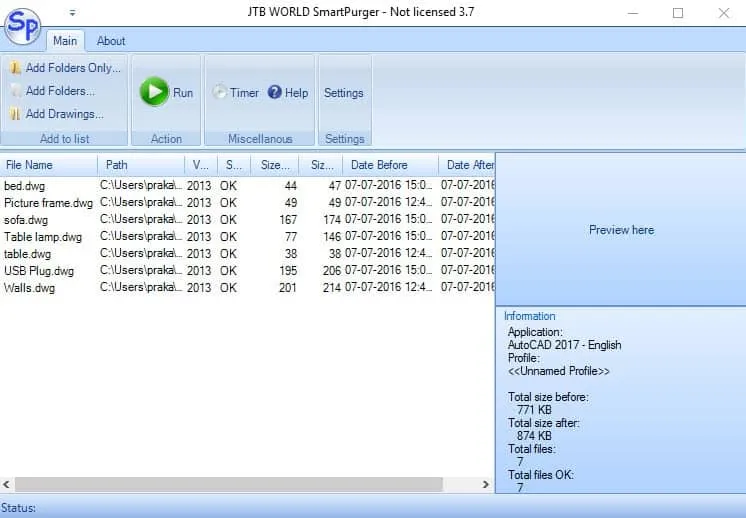This screenshot has height=518, width=746.
Task: Open Help via question mark icon
Action: click(275, 92)
